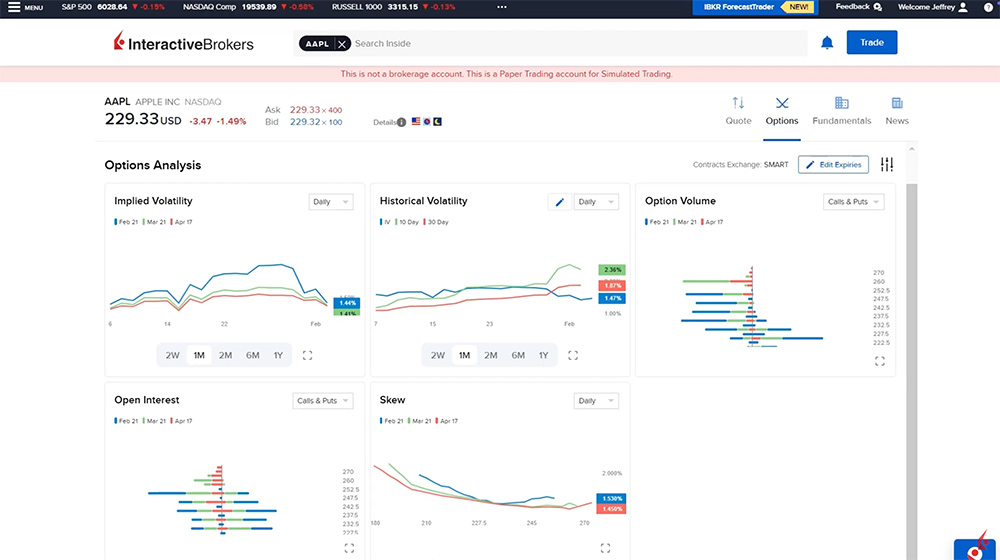The width and height of the screenshot is (1000, 560).
Task: Expand Skew chart fullscreen
Action: click(x=605, y=548)
